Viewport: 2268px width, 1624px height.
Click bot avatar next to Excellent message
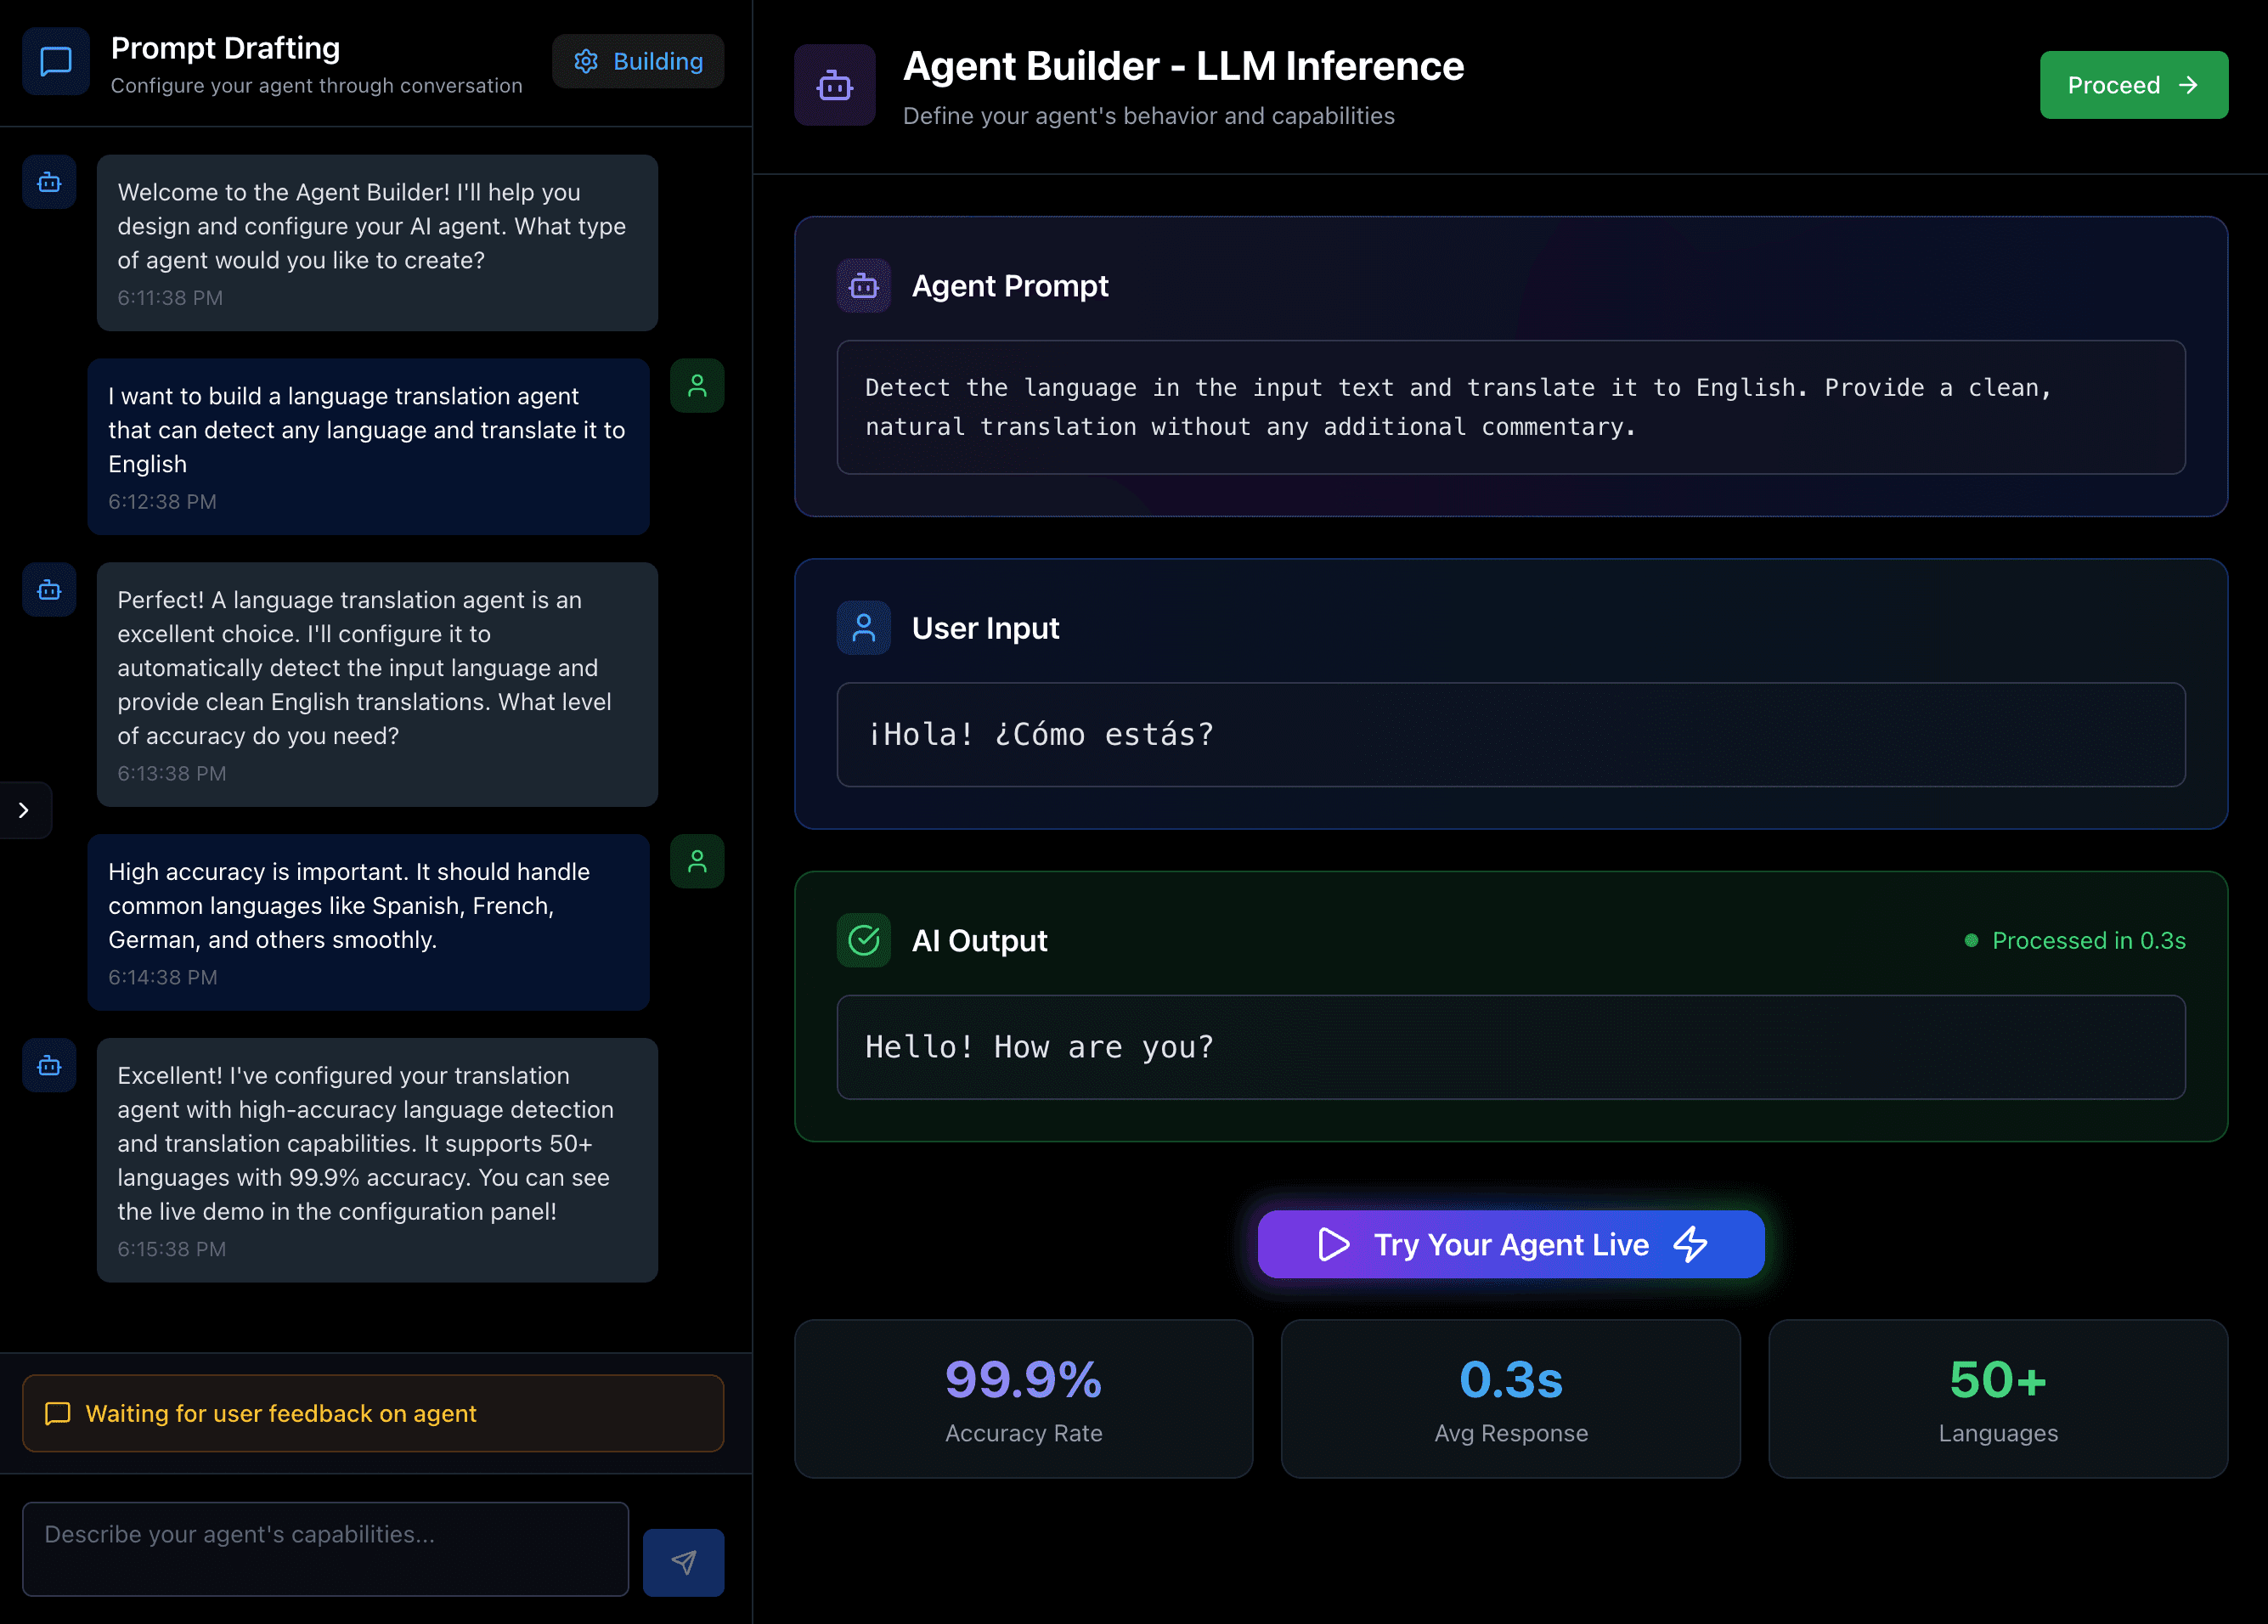point(49,1065)
